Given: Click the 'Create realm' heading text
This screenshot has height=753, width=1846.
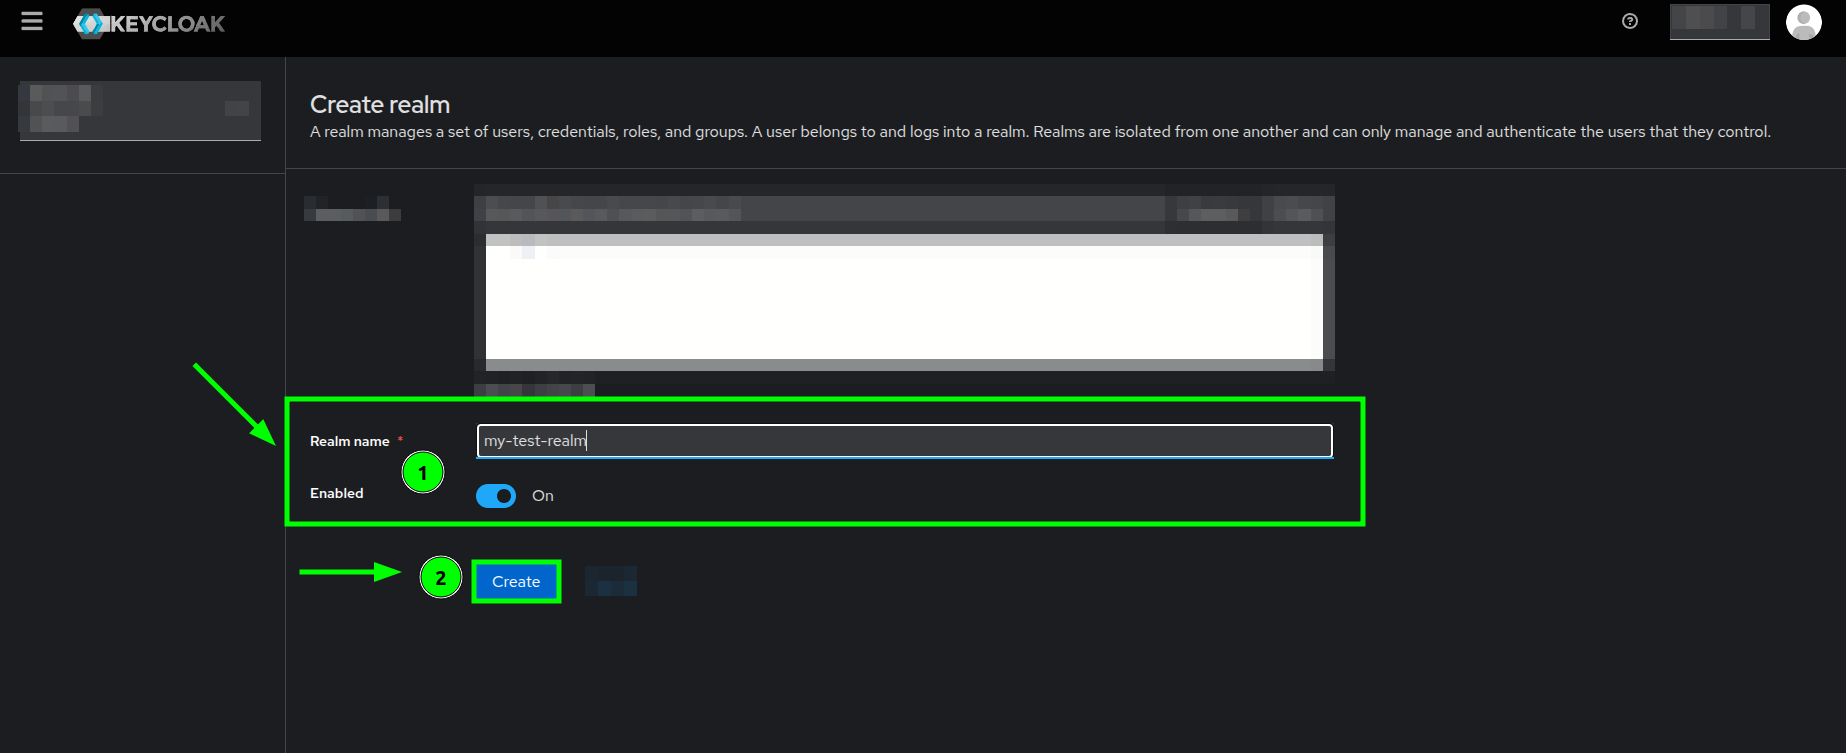Looking at the screenshot, I should 380,104.
